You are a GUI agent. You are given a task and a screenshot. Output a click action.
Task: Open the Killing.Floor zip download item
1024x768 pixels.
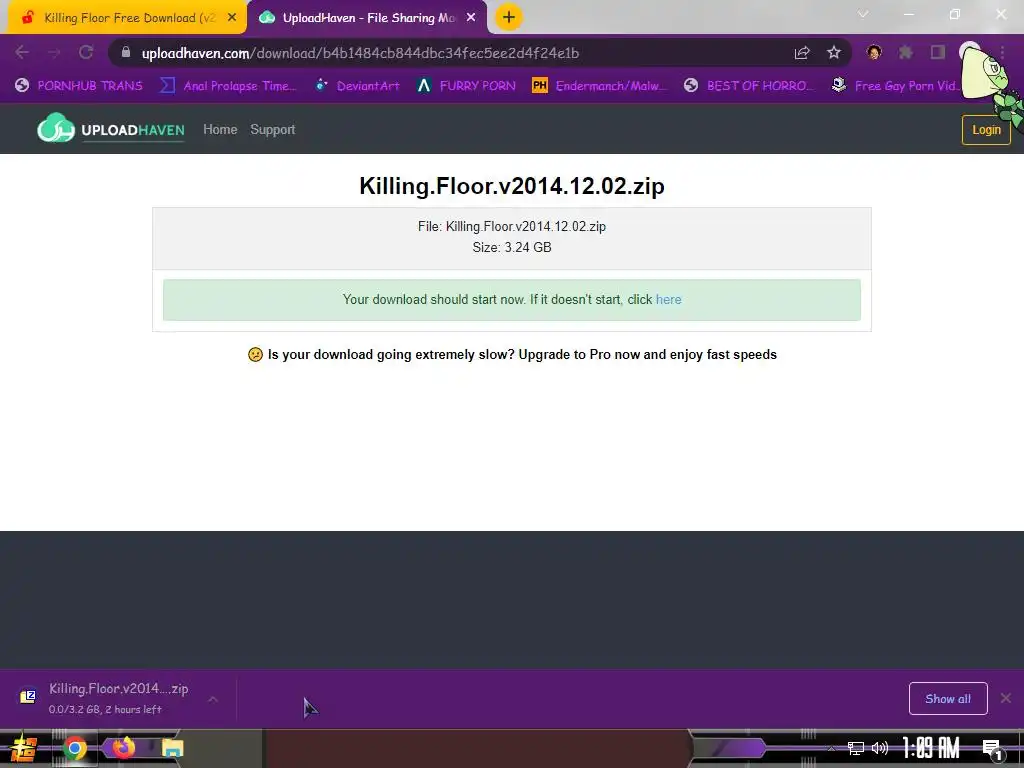point(118,697)
